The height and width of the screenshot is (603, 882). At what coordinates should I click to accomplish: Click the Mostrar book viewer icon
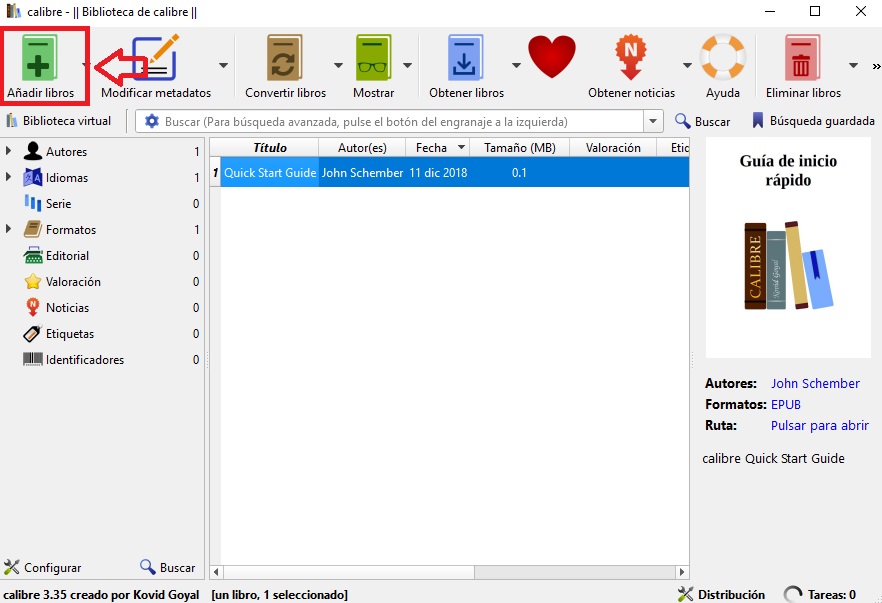tap(374, 58)
